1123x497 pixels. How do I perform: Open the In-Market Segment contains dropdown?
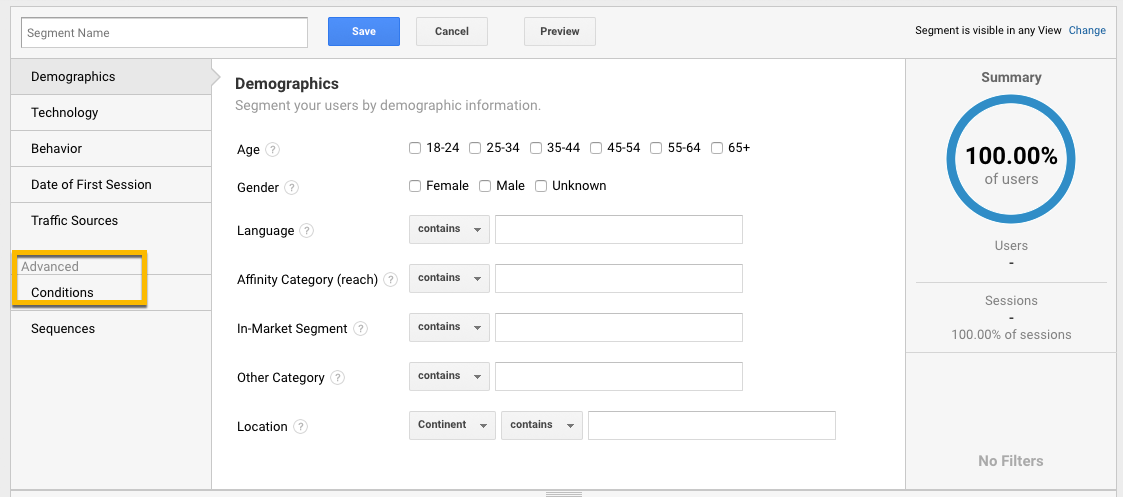pyautogui.click(x=449, y=327)
